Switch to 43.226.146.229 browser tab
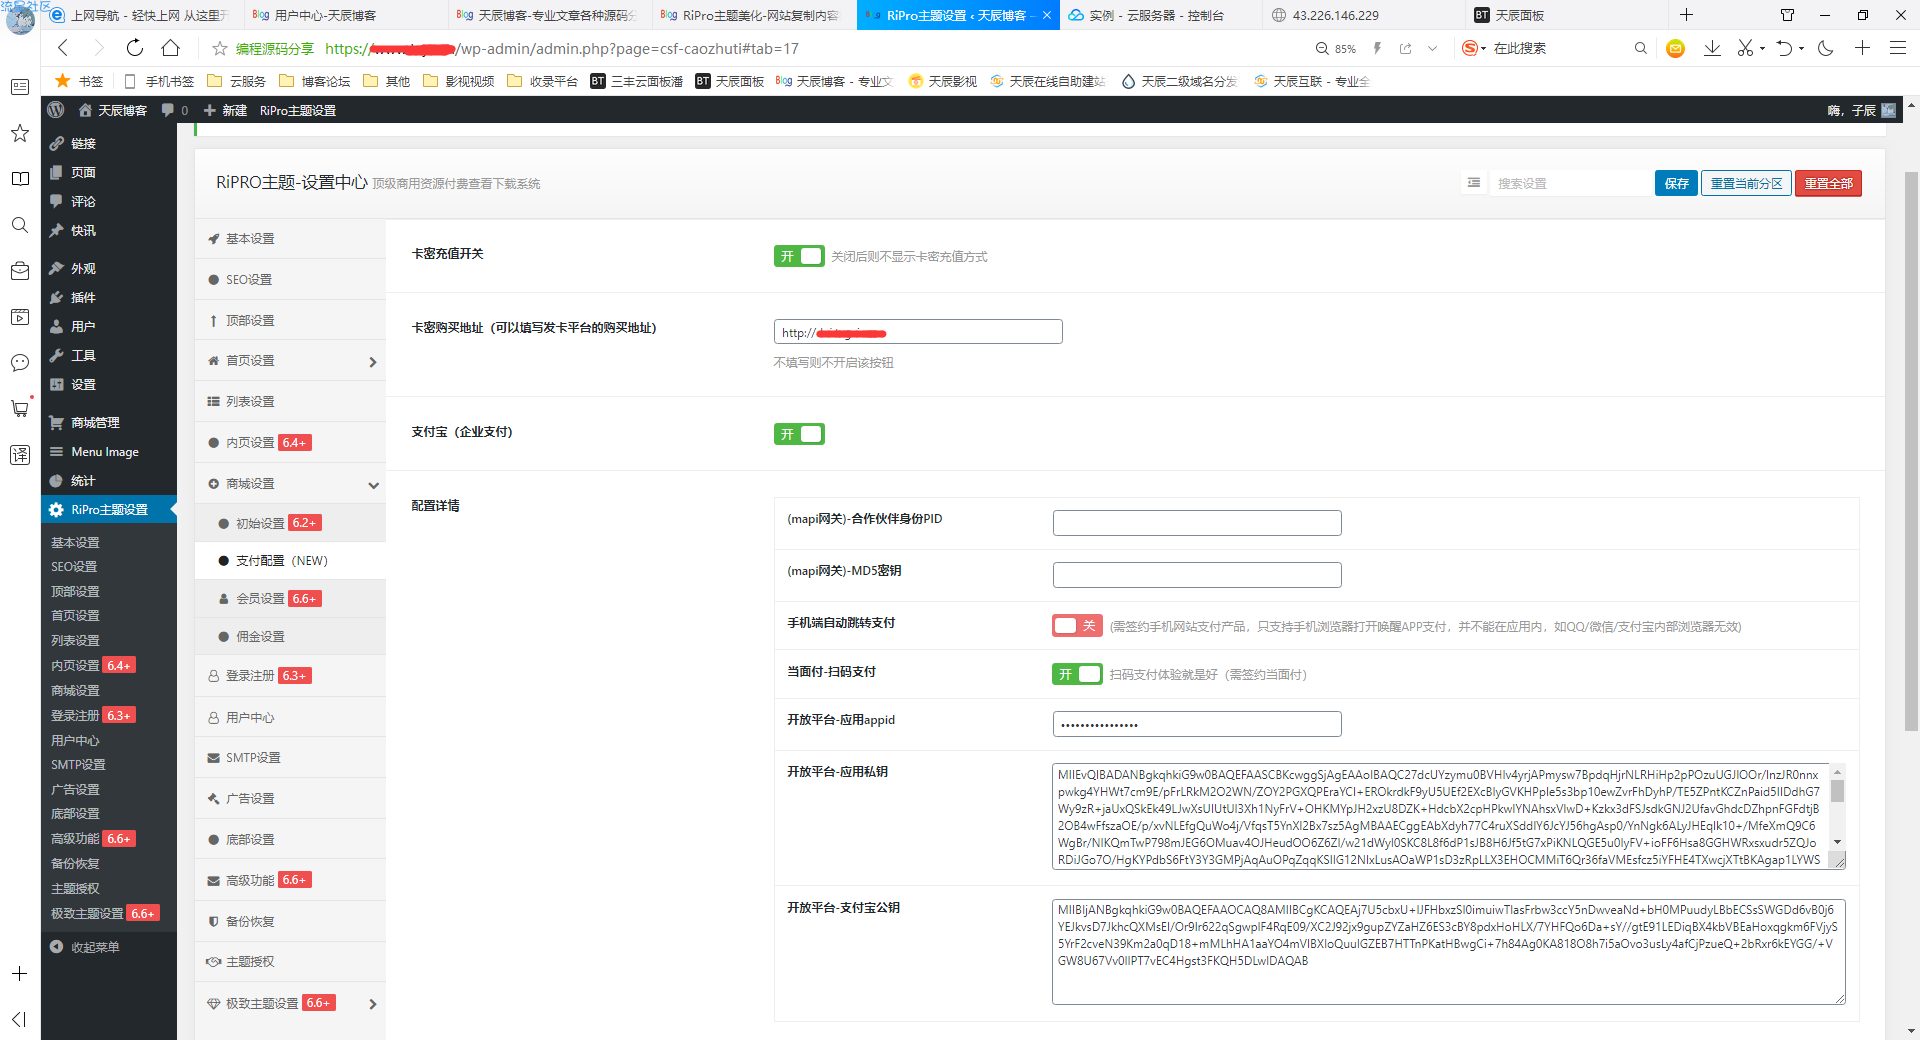Screen dimensions: 1920x1040 (1364, 15)
